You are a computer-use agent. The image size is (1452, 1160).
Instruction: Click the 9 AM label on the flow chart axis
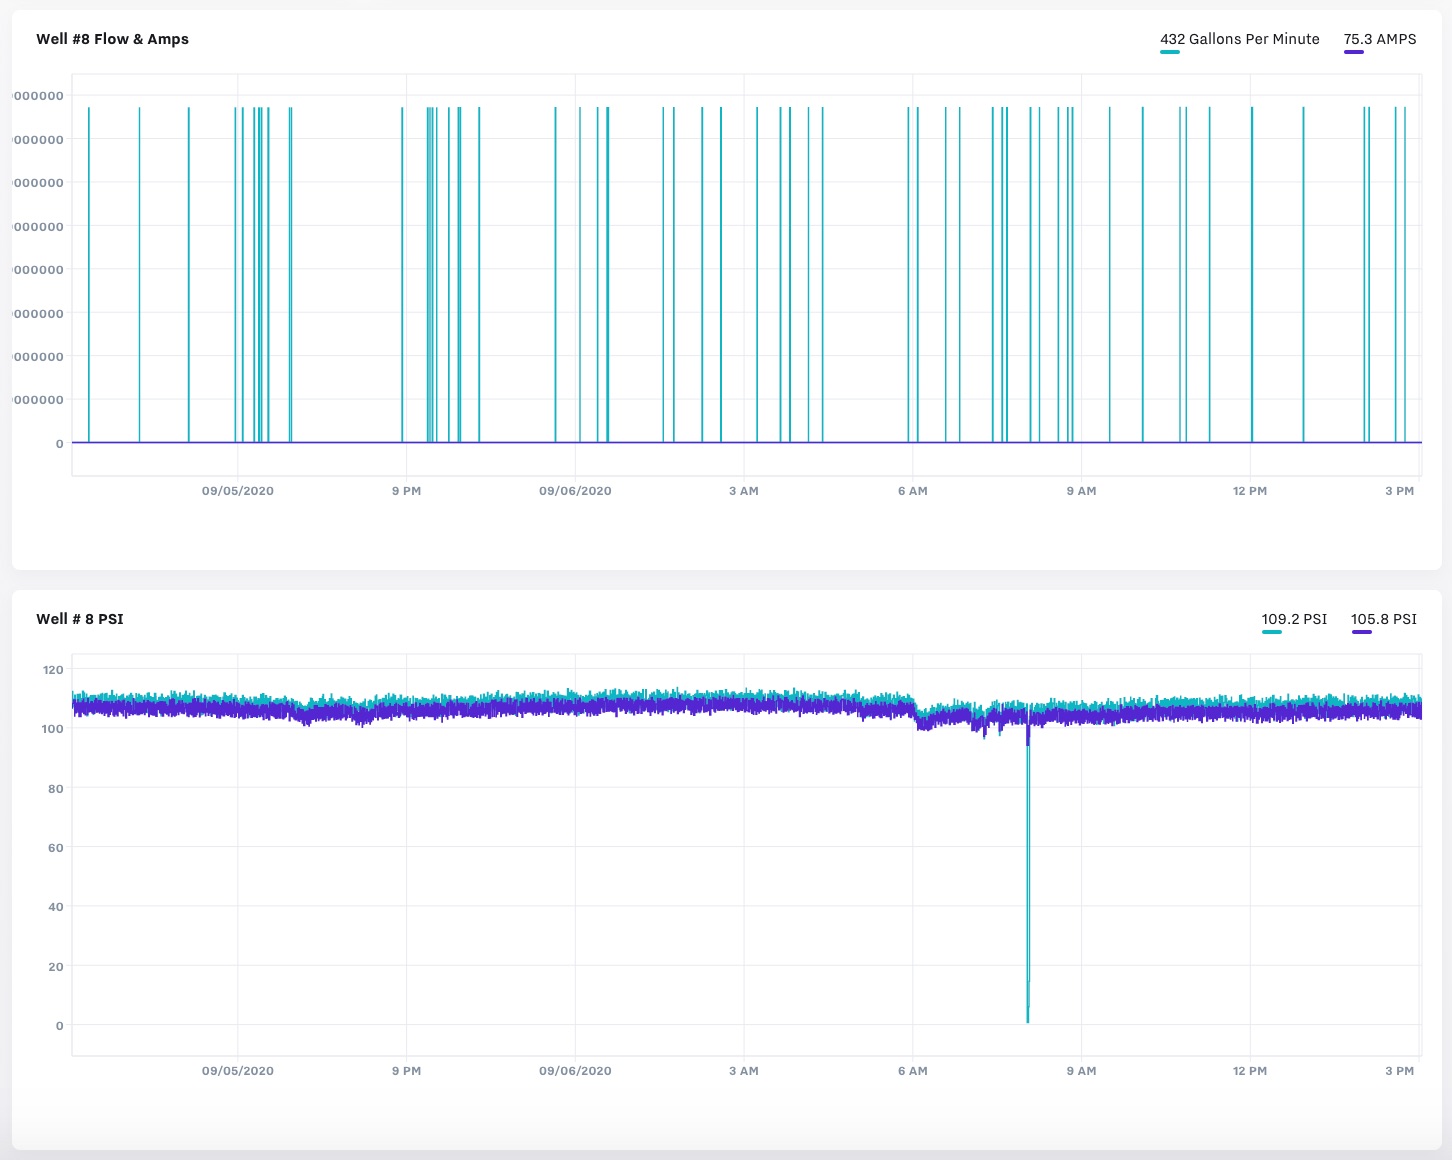1081,491
